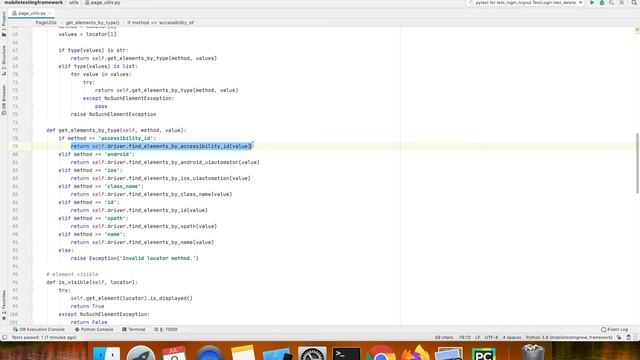Open Finder from the Dock
640x360 pixels.
click(x=106, y=353)
